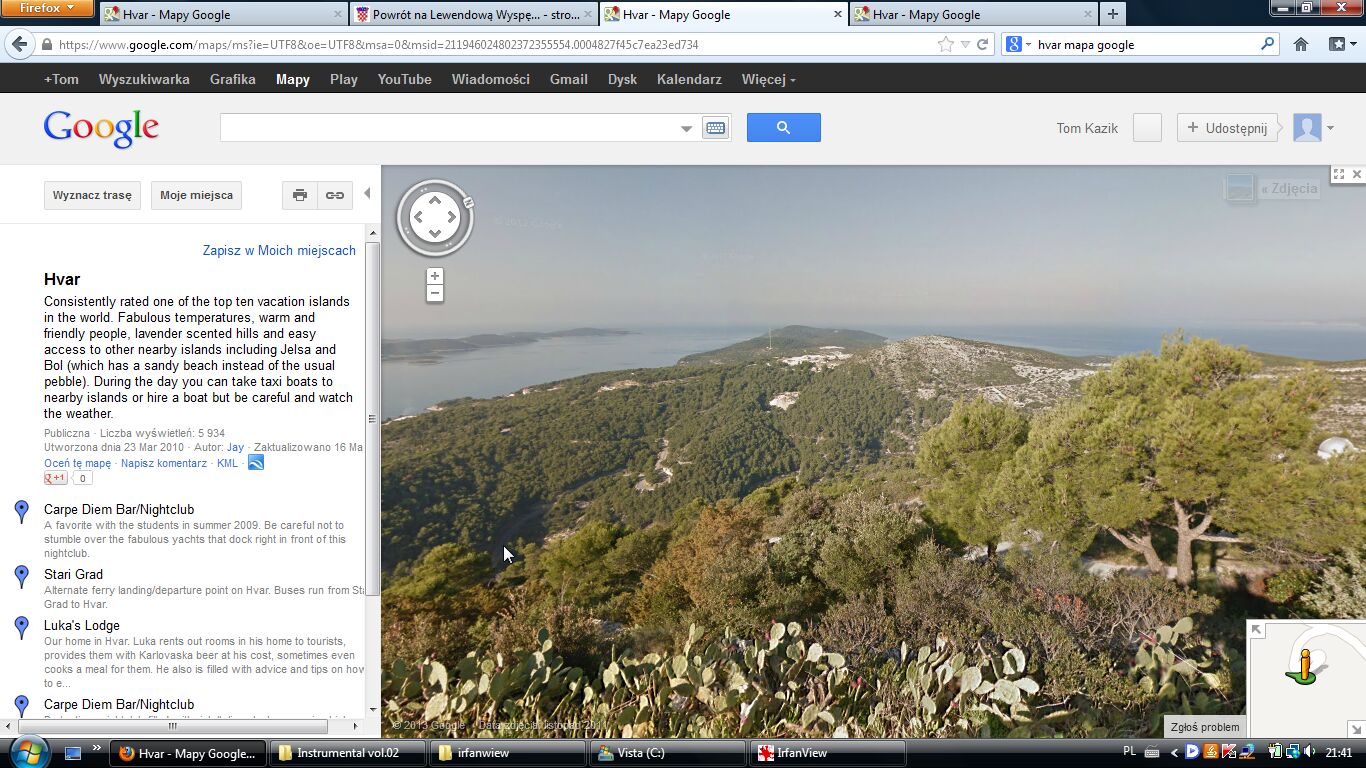Click the Google Earth KML icon

pos(256,463)
